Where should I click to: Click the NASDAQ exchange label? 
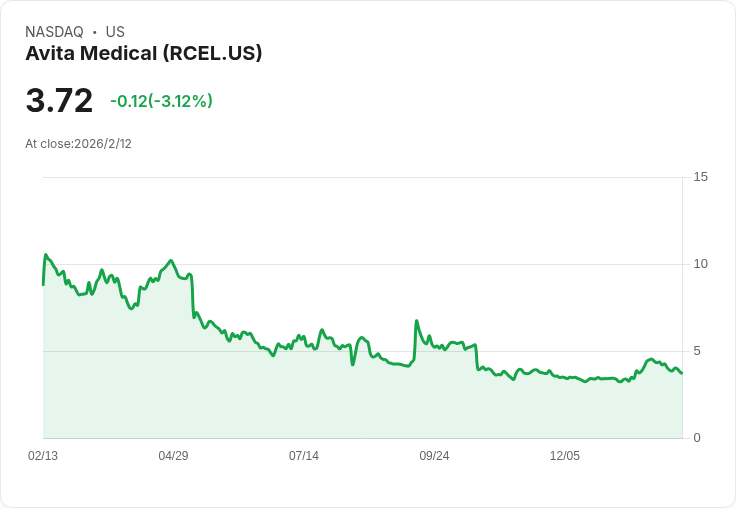54,32
